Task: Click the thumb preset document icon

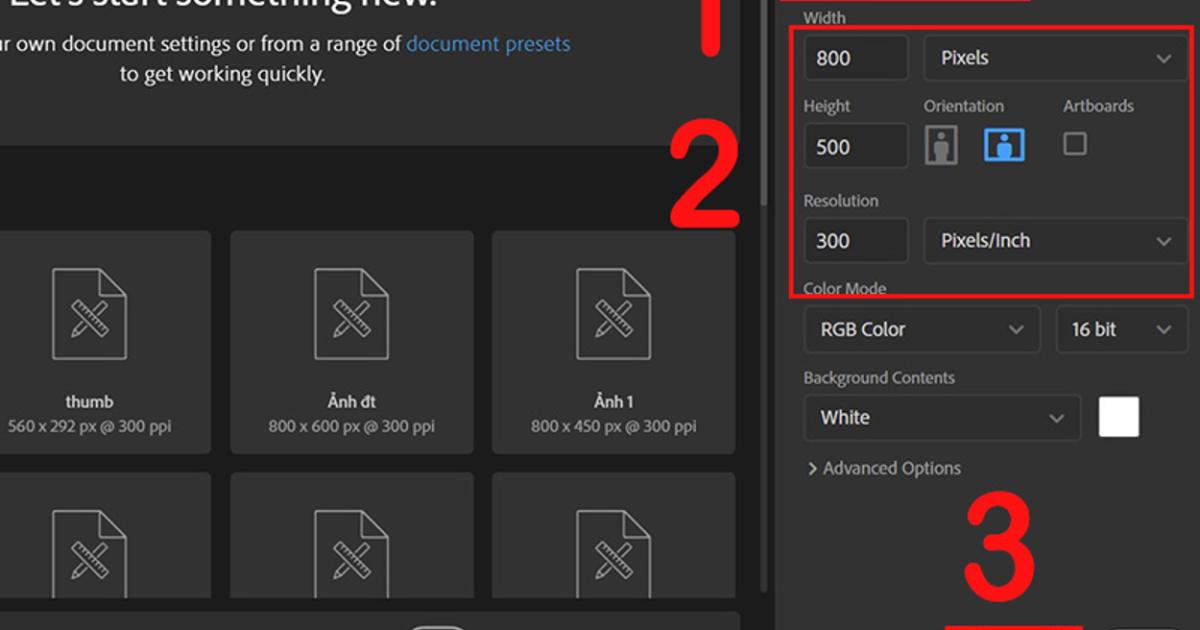Action: click(x=89, y=313)
